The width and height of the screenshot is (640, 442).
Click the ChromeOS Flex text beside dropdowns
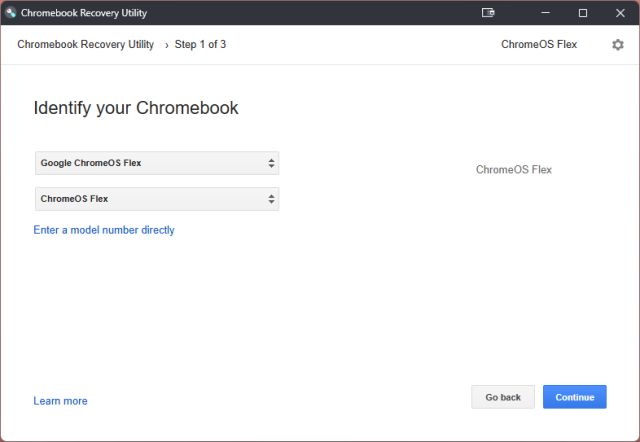[514, 170]
